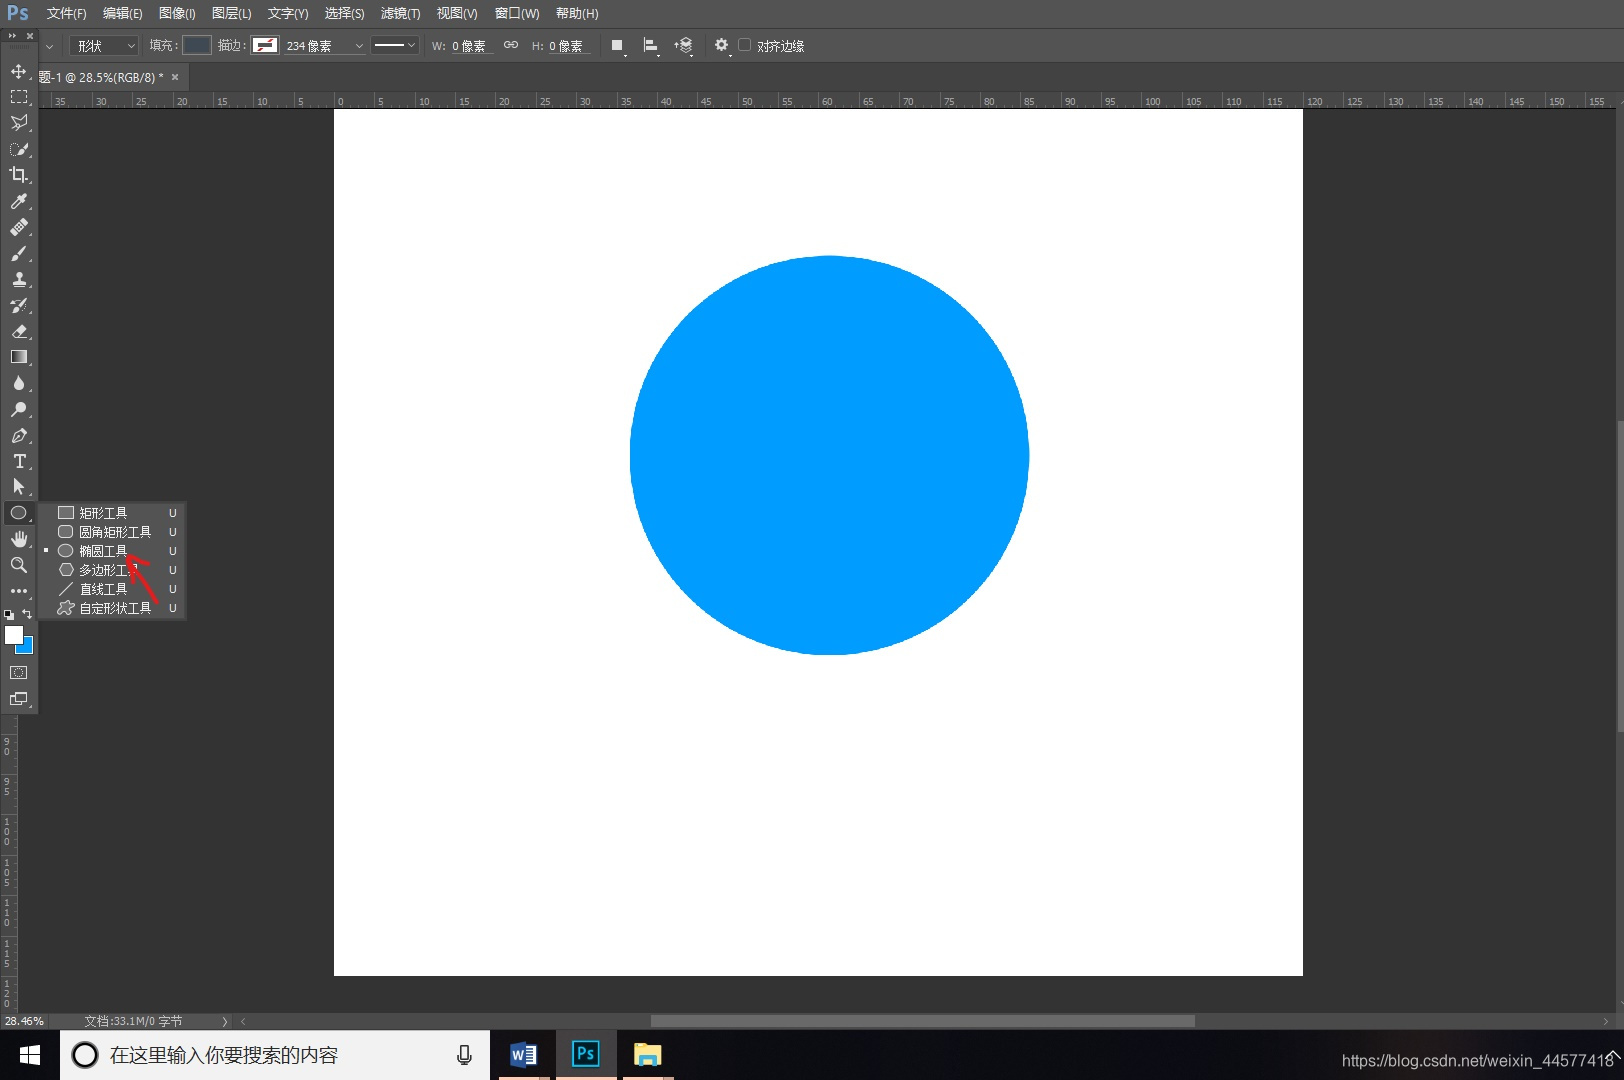Open the geometry options gear
This screenshot has height=1080, width=1624.
(722, 46)
